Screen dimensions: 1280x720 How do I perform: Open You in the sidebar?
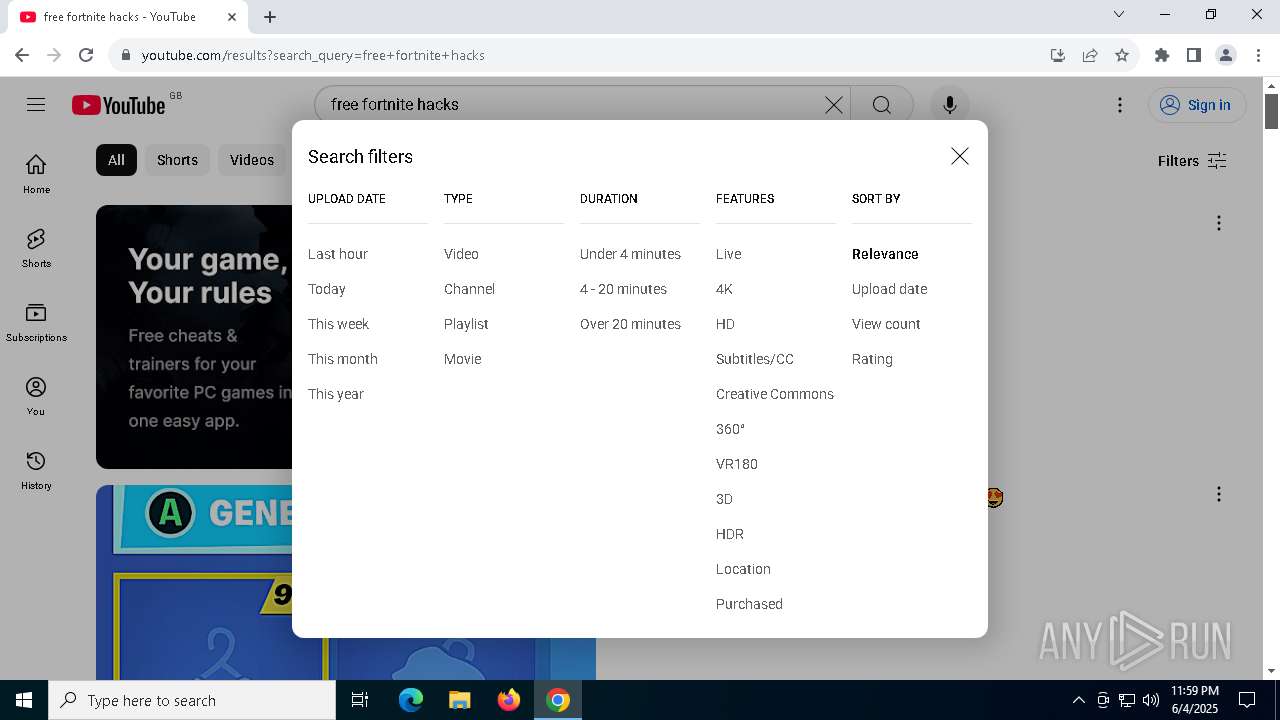click(36, 396)
